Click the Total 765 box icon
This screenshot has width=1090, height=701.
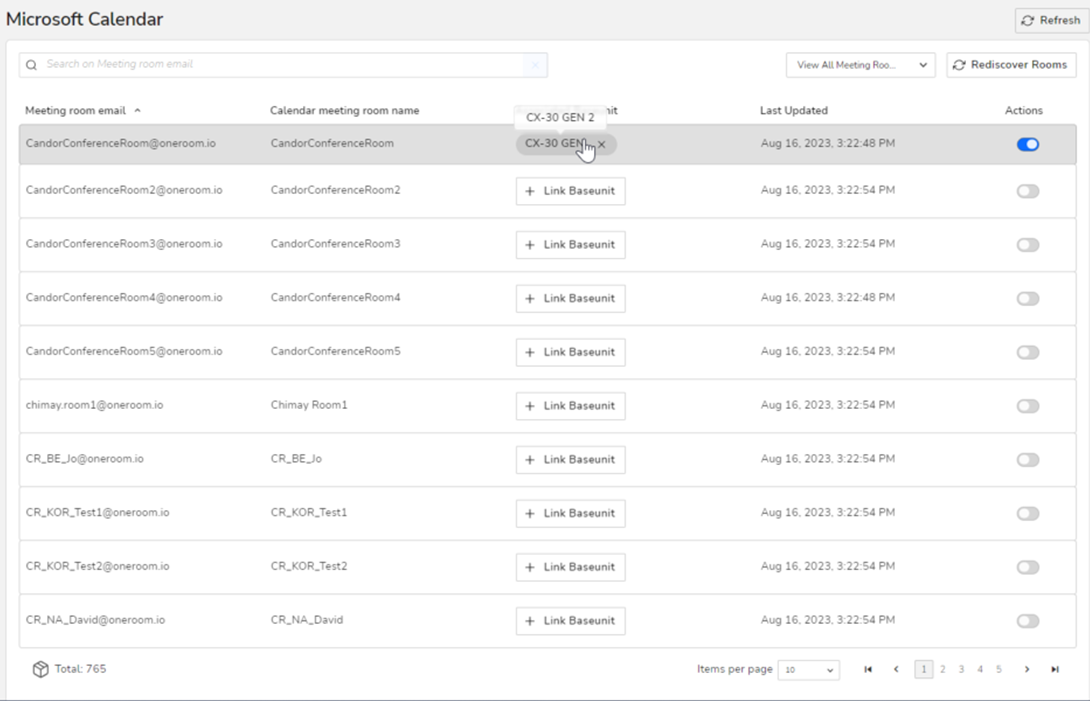pos(40,669)
